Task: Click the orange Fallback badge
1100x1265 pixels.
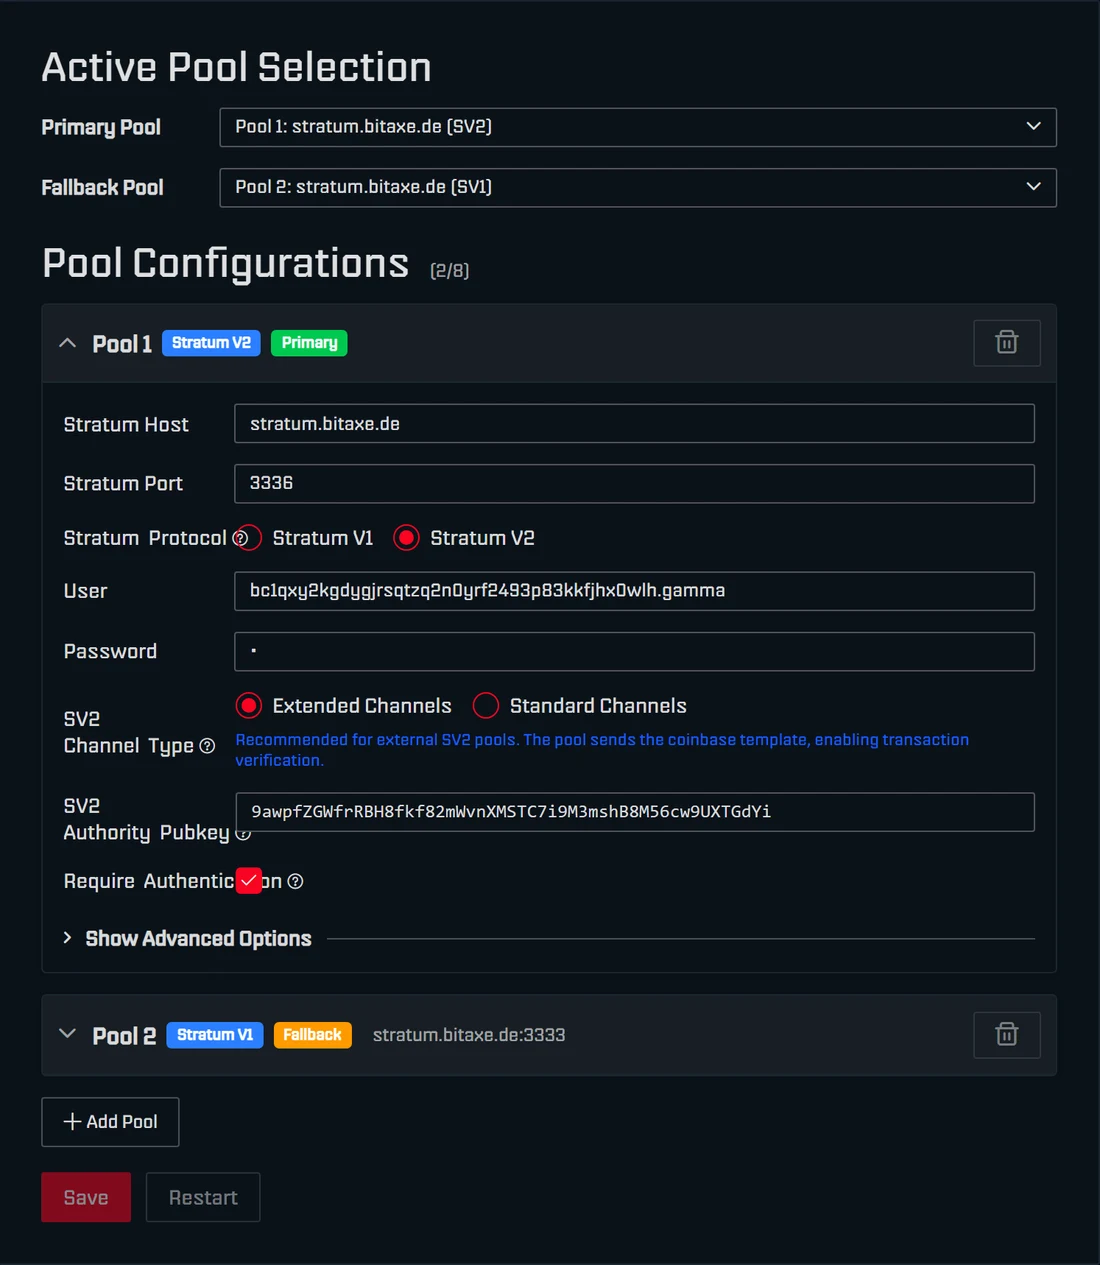Action: (x=312, y=1035)
